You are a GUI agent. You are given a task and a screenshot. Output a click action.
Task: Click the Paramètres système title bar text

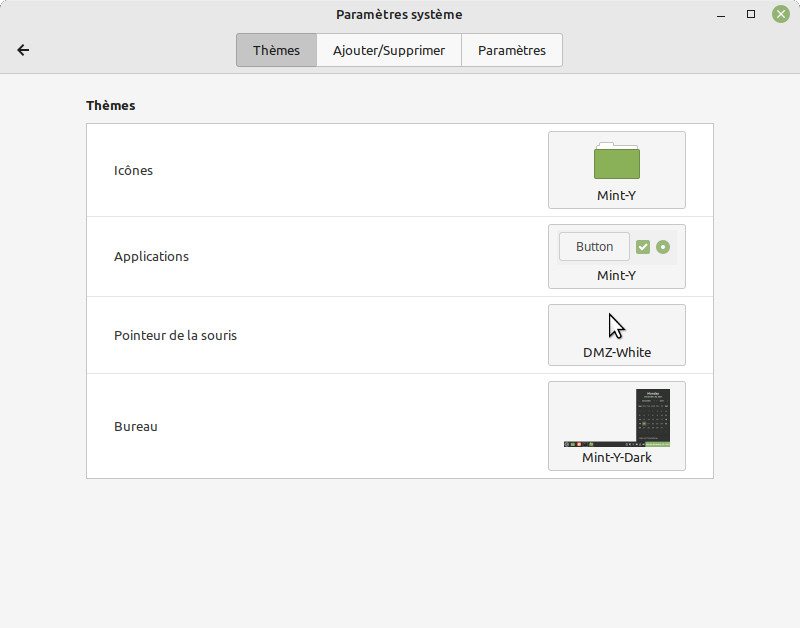tap(399, 14)
